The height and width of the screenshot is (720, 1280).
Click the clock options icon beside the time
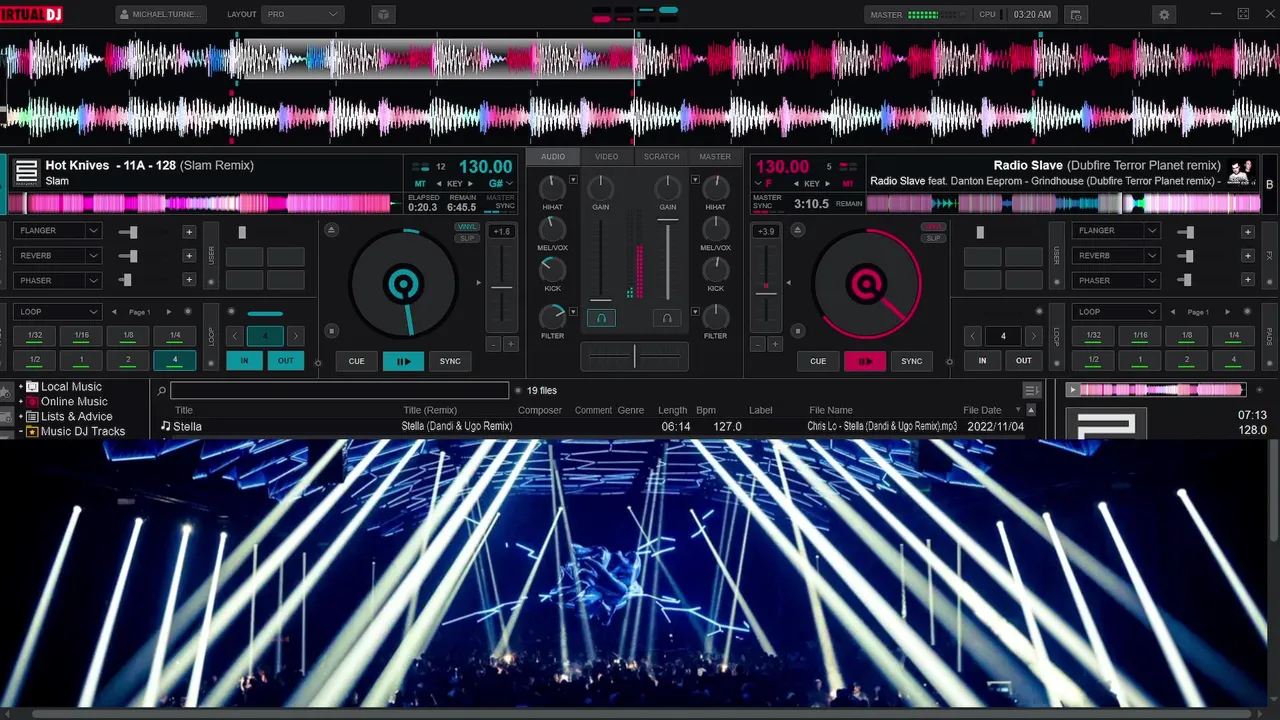[x=1076, y=15]
